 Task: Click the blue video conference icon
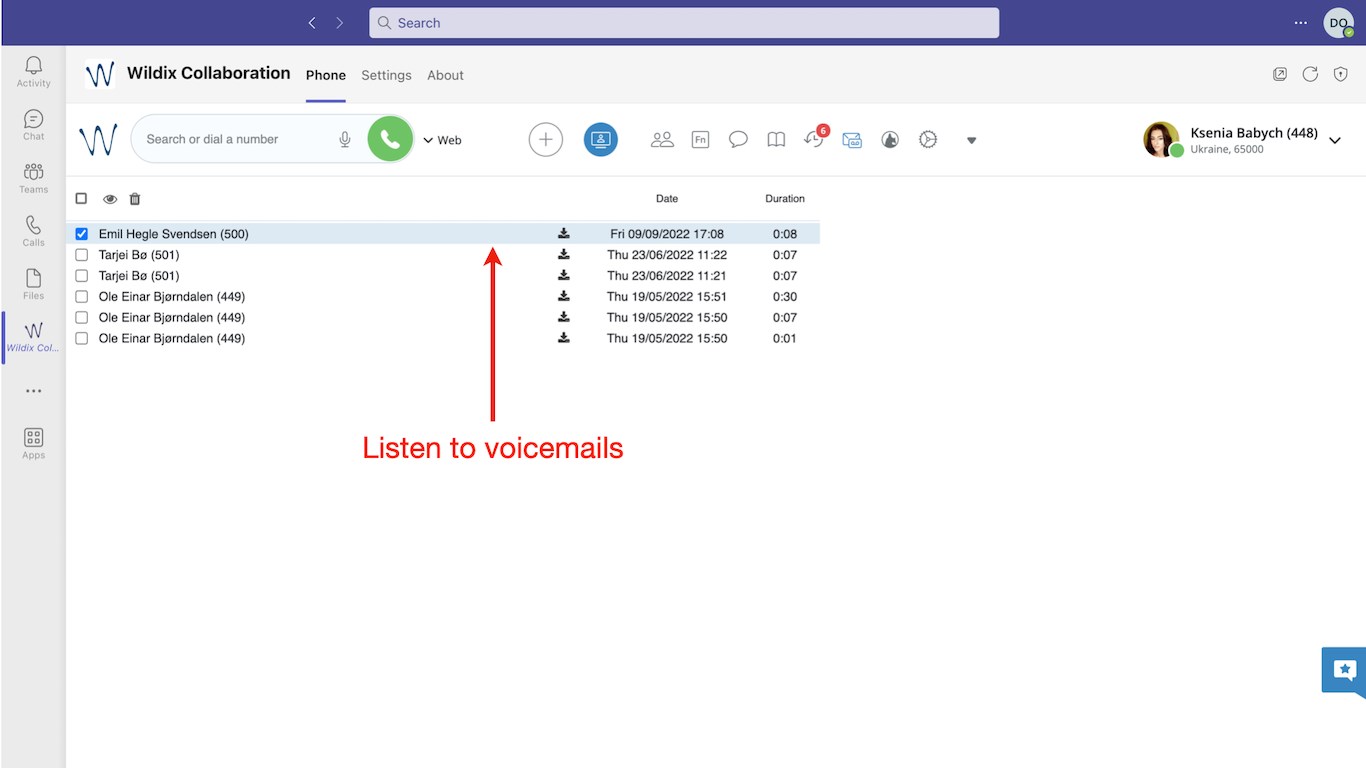click(601, 140)
